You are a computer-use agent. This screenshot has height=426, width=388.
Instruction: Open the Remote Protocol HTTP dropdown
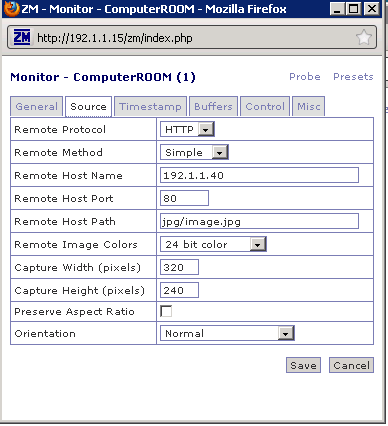(187, 129)
